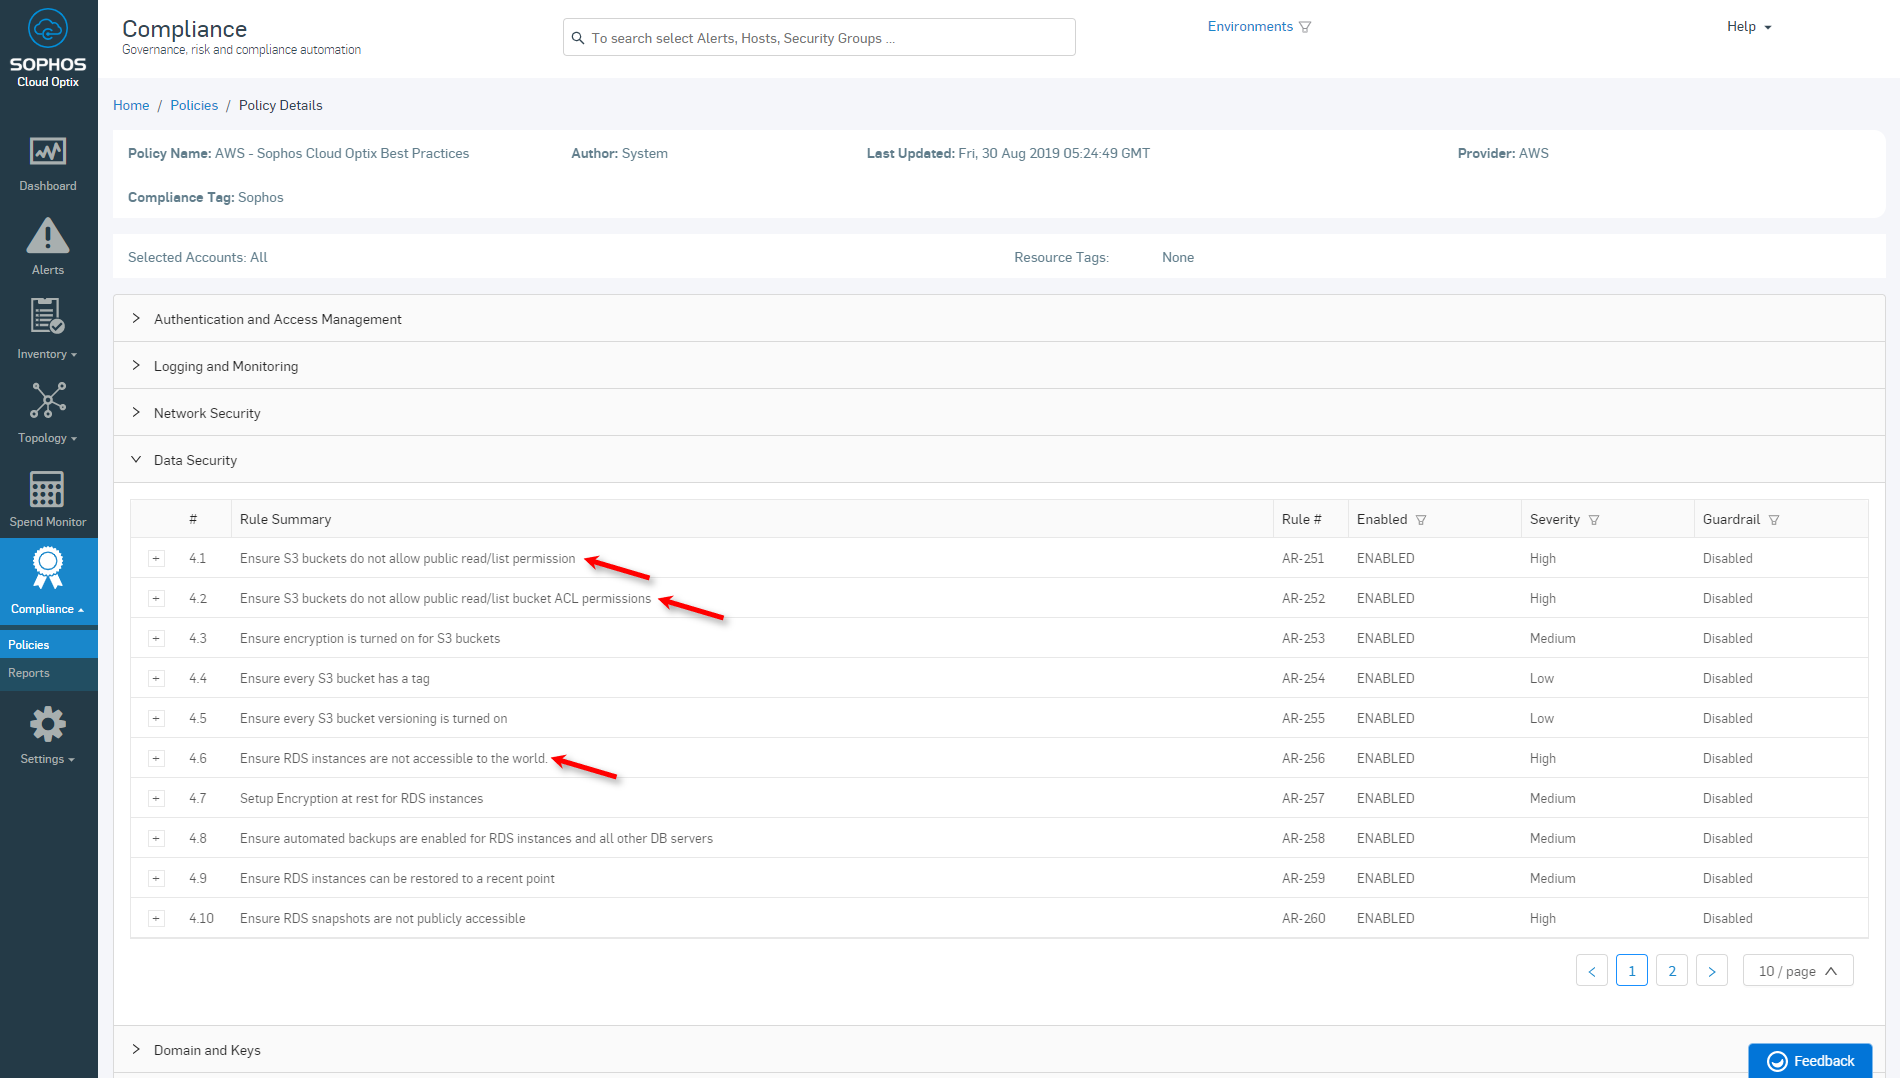Expand rule 4.7 row details
This screenshot has width=1900, height=1078.
tap(156, 799)
